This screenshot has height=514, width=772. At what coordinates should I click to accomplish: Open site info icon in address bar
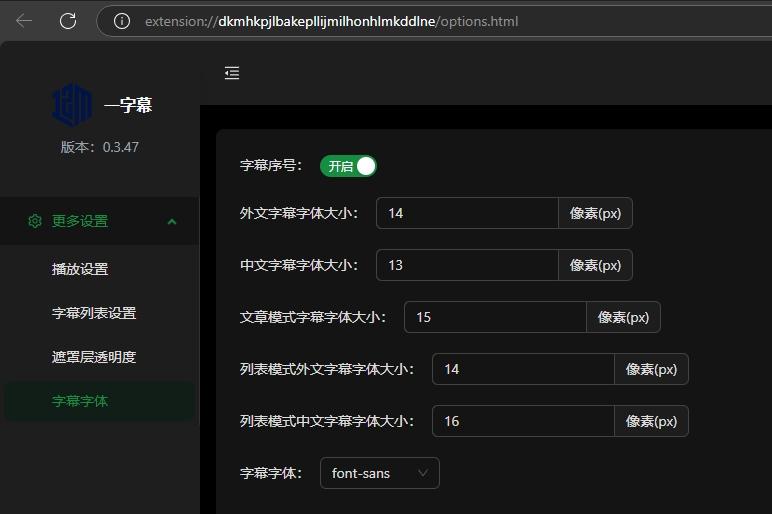[122, 21]
